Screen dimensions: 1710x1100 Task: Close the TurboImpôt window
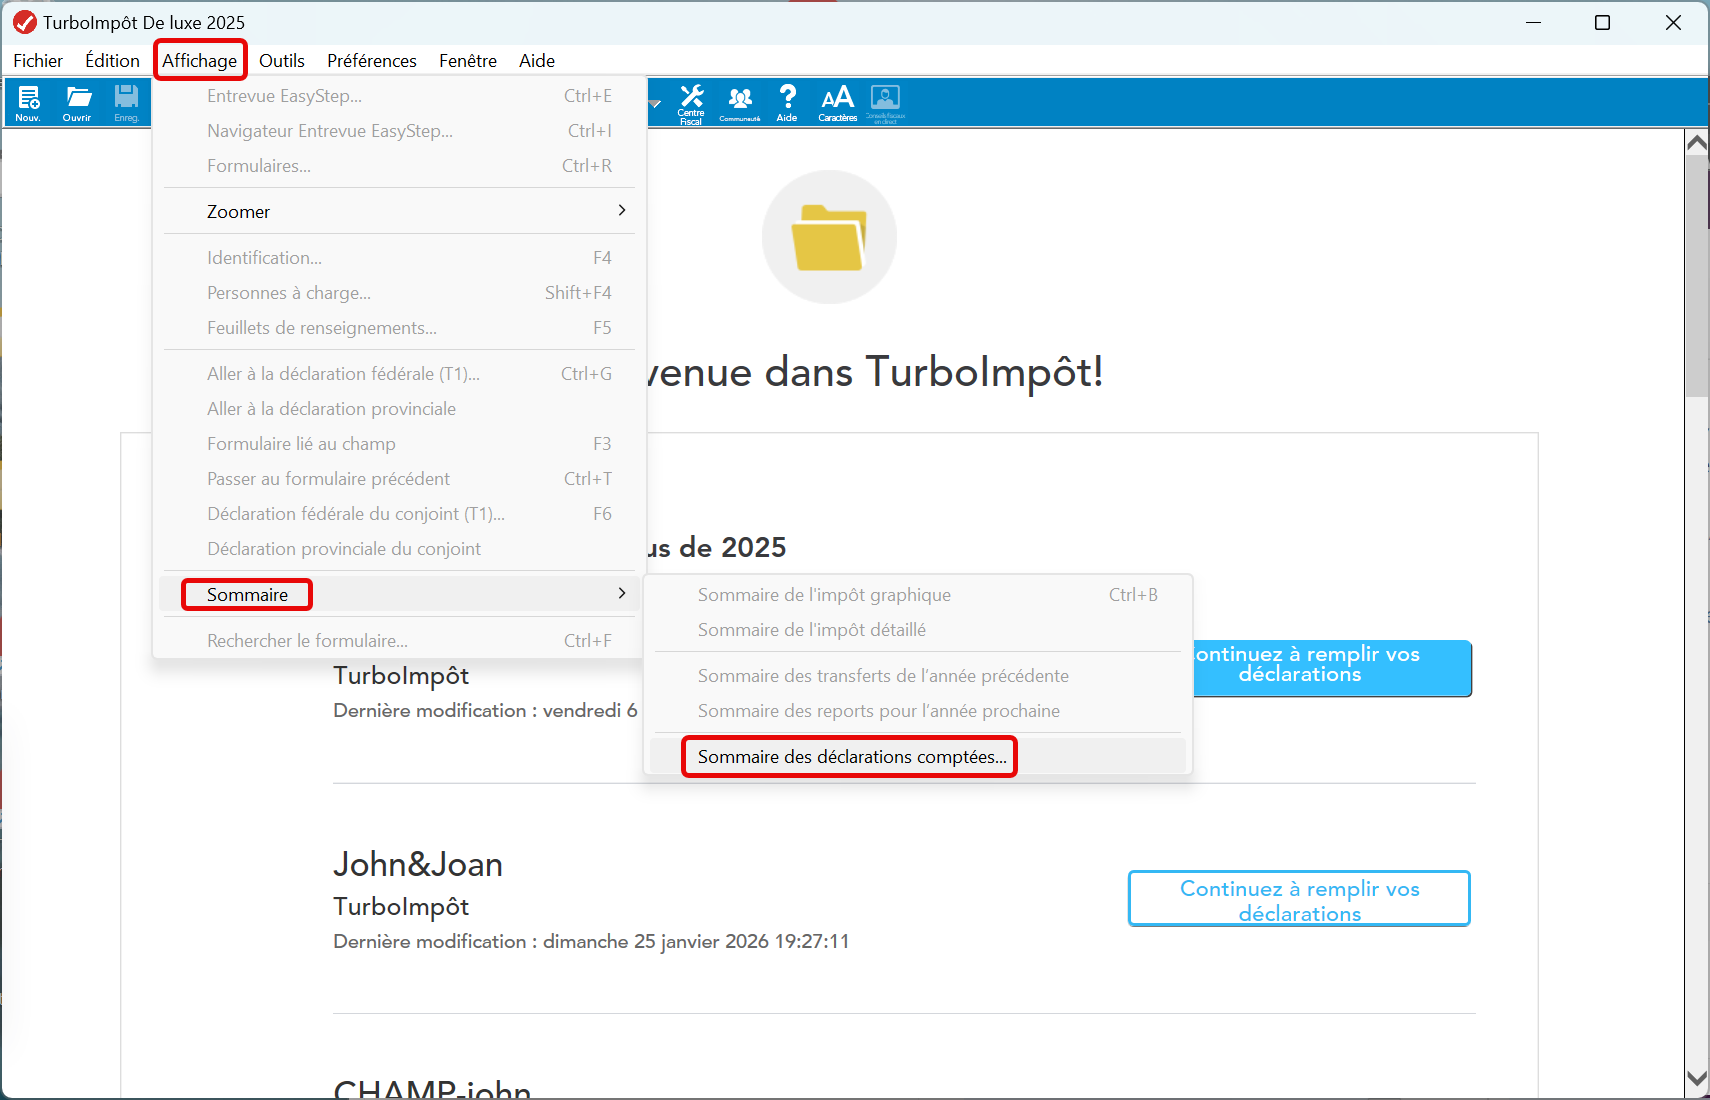point(1673,22)
